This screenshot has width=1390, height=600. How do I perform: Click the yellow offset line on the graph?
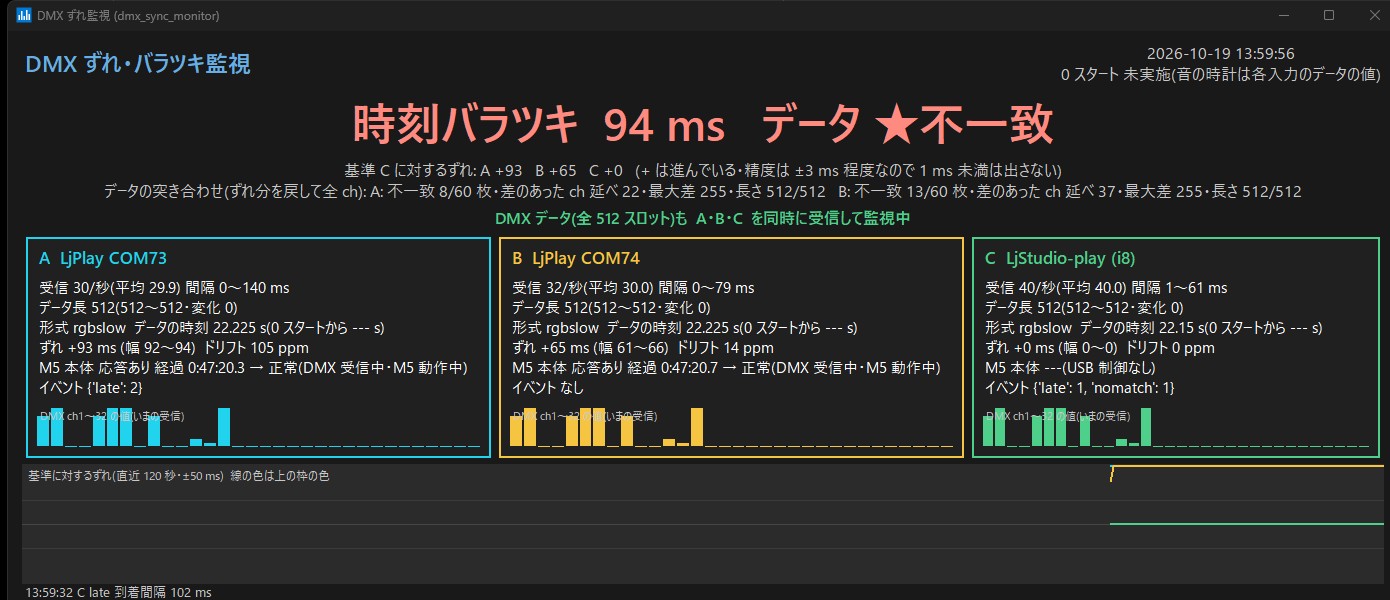tap(1248, 467)
